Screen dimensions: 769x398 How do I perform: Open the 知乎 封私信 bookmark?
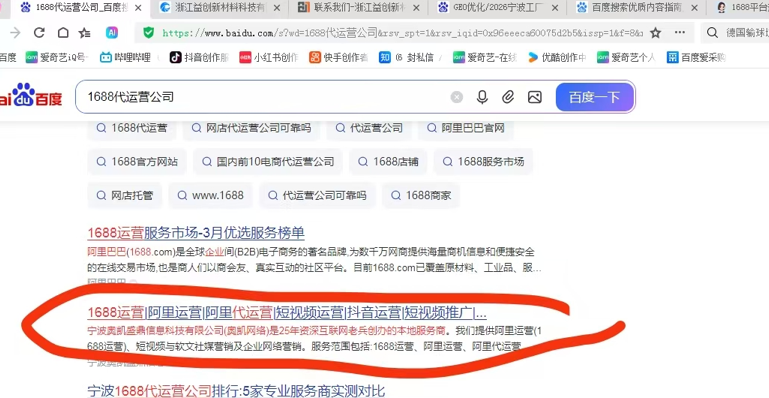pos(406,57)
